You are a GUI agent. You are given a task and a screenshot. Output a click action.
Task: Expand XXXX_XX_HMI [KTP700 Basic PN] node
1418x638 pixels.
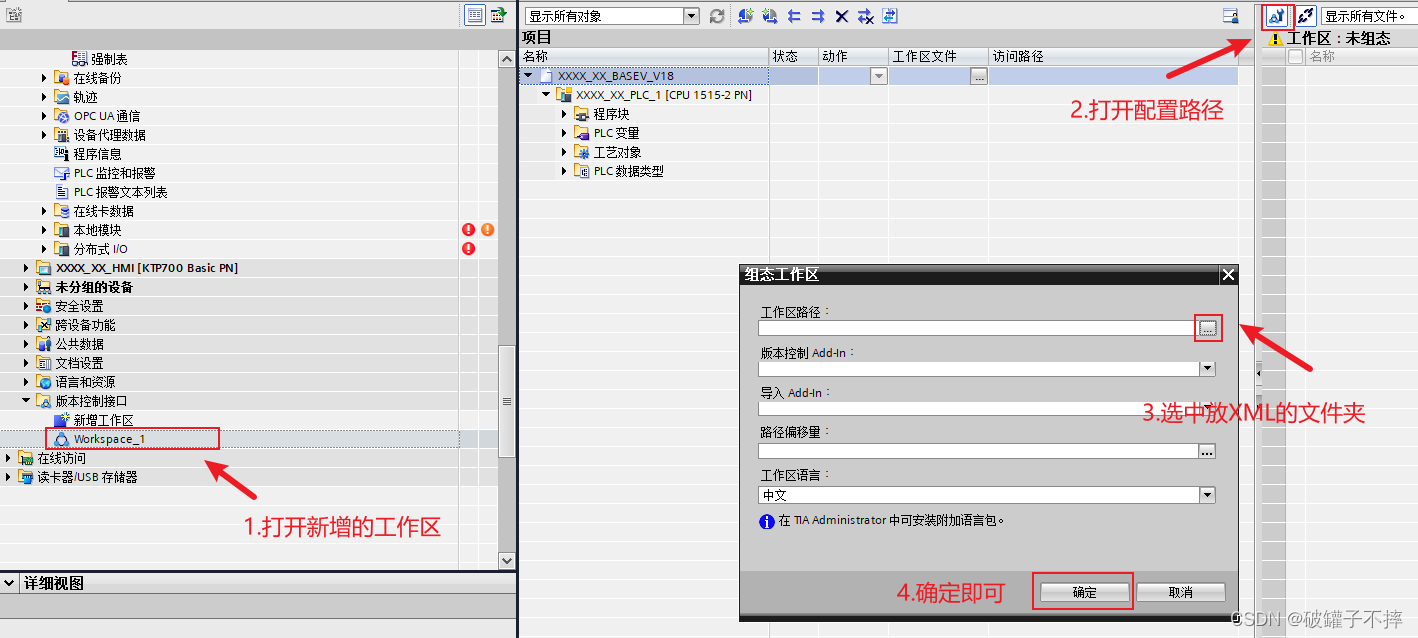coord(26,268)
